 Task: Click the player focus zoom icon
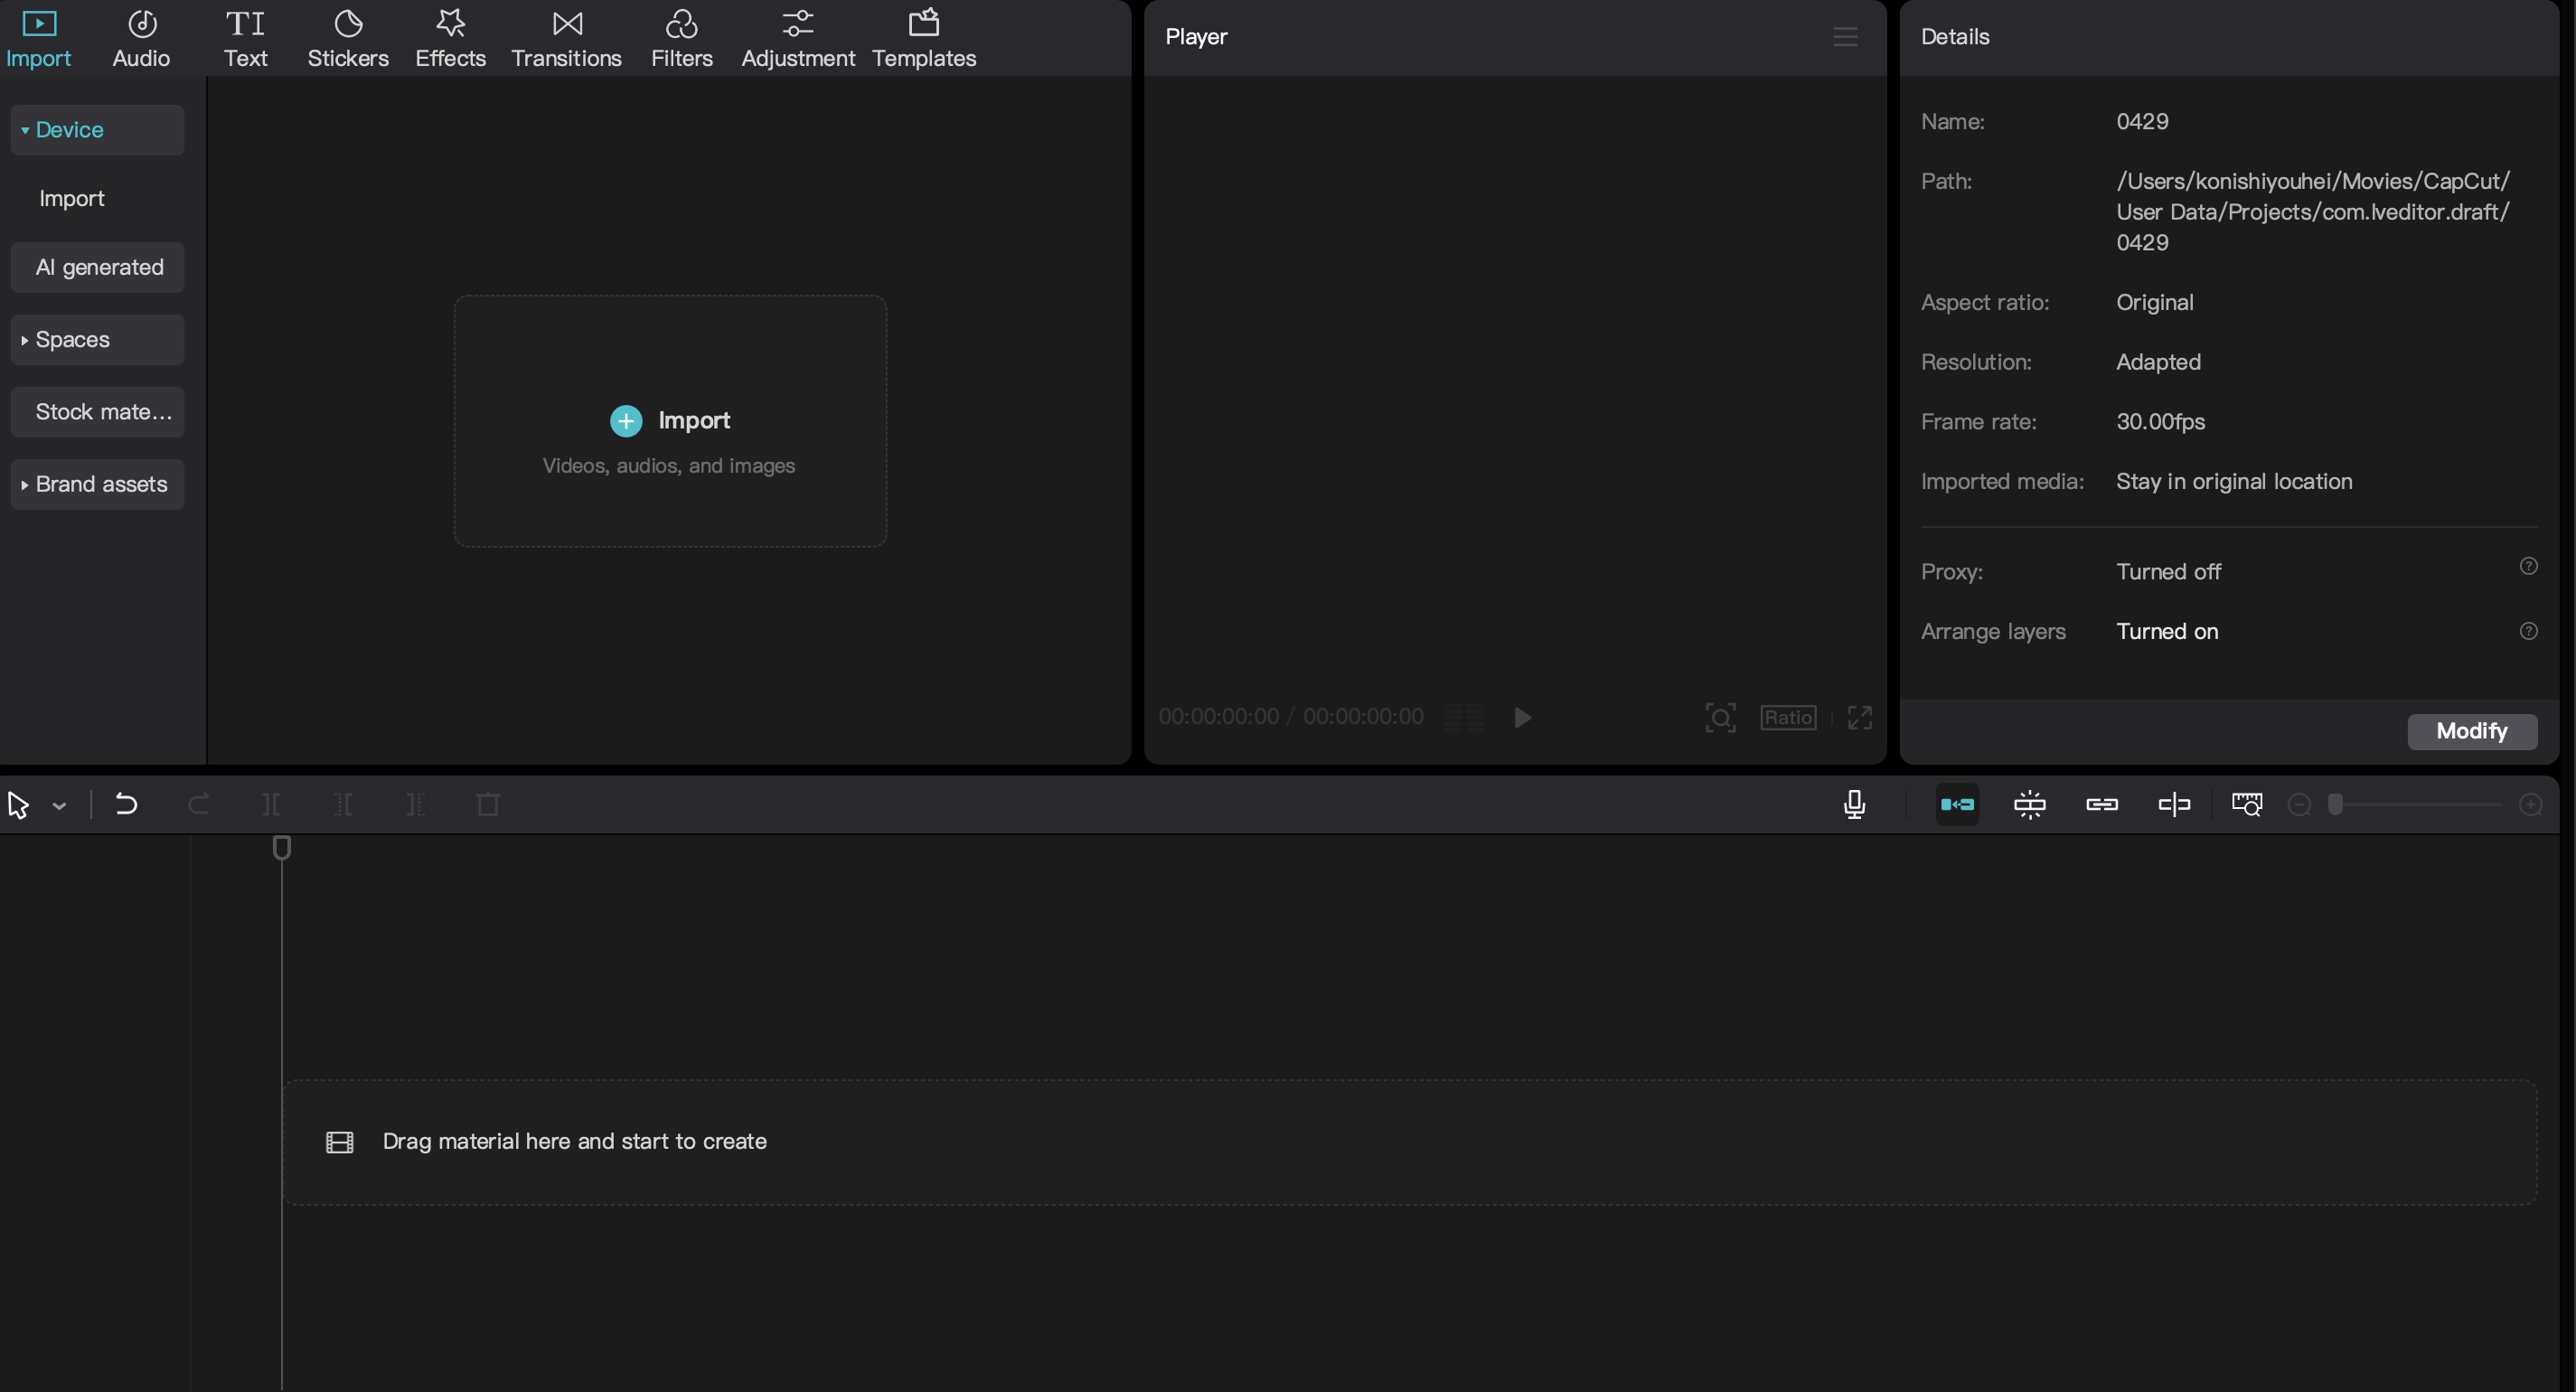1720,717
